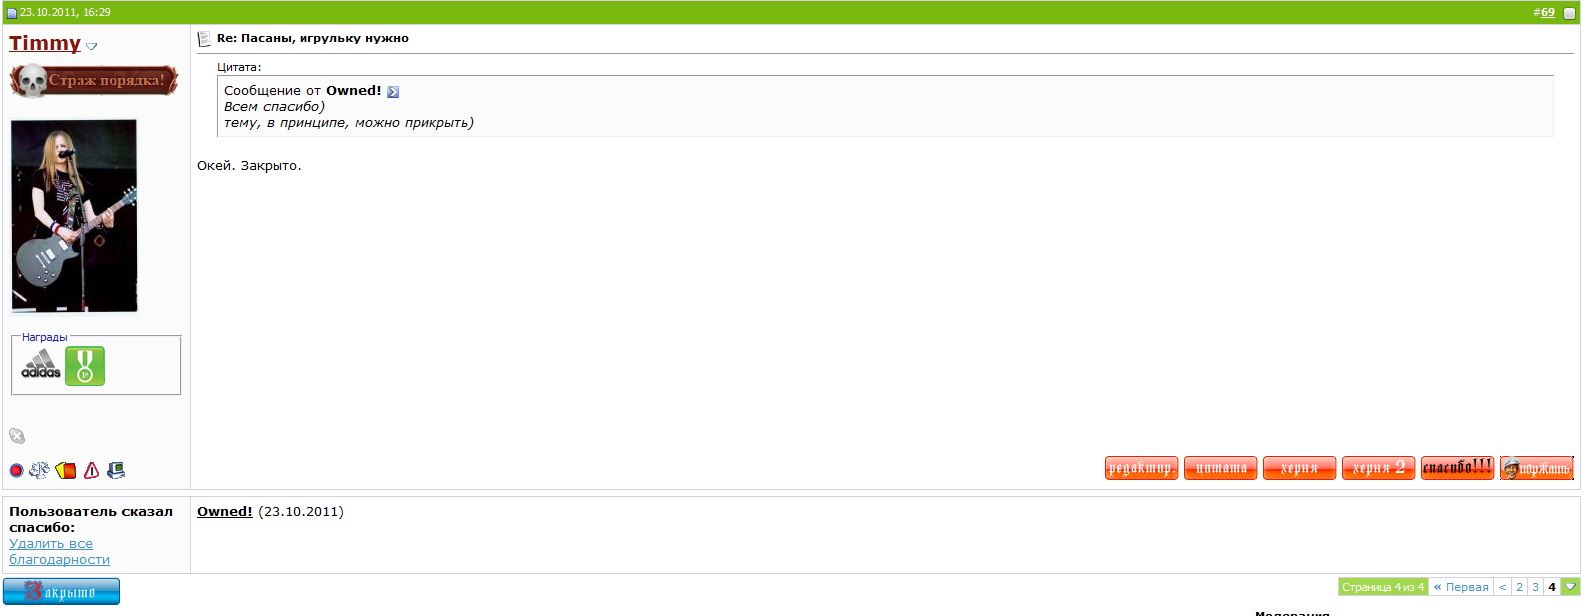Click the цитата quote button
The height and width of the screenshot is (616, 1590).
click(1221, 468)
